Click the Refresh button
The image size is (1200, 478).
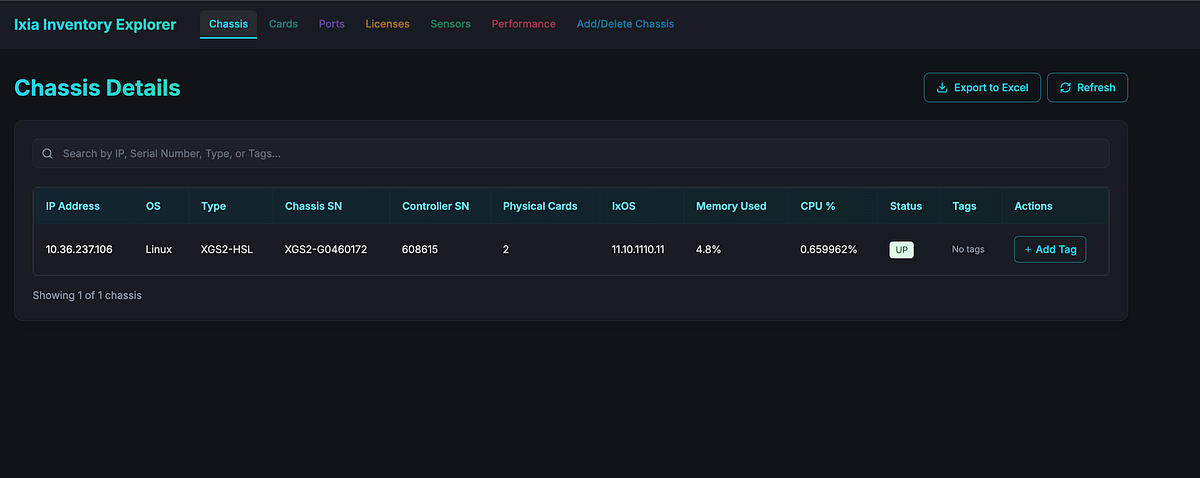point(1087,88)
